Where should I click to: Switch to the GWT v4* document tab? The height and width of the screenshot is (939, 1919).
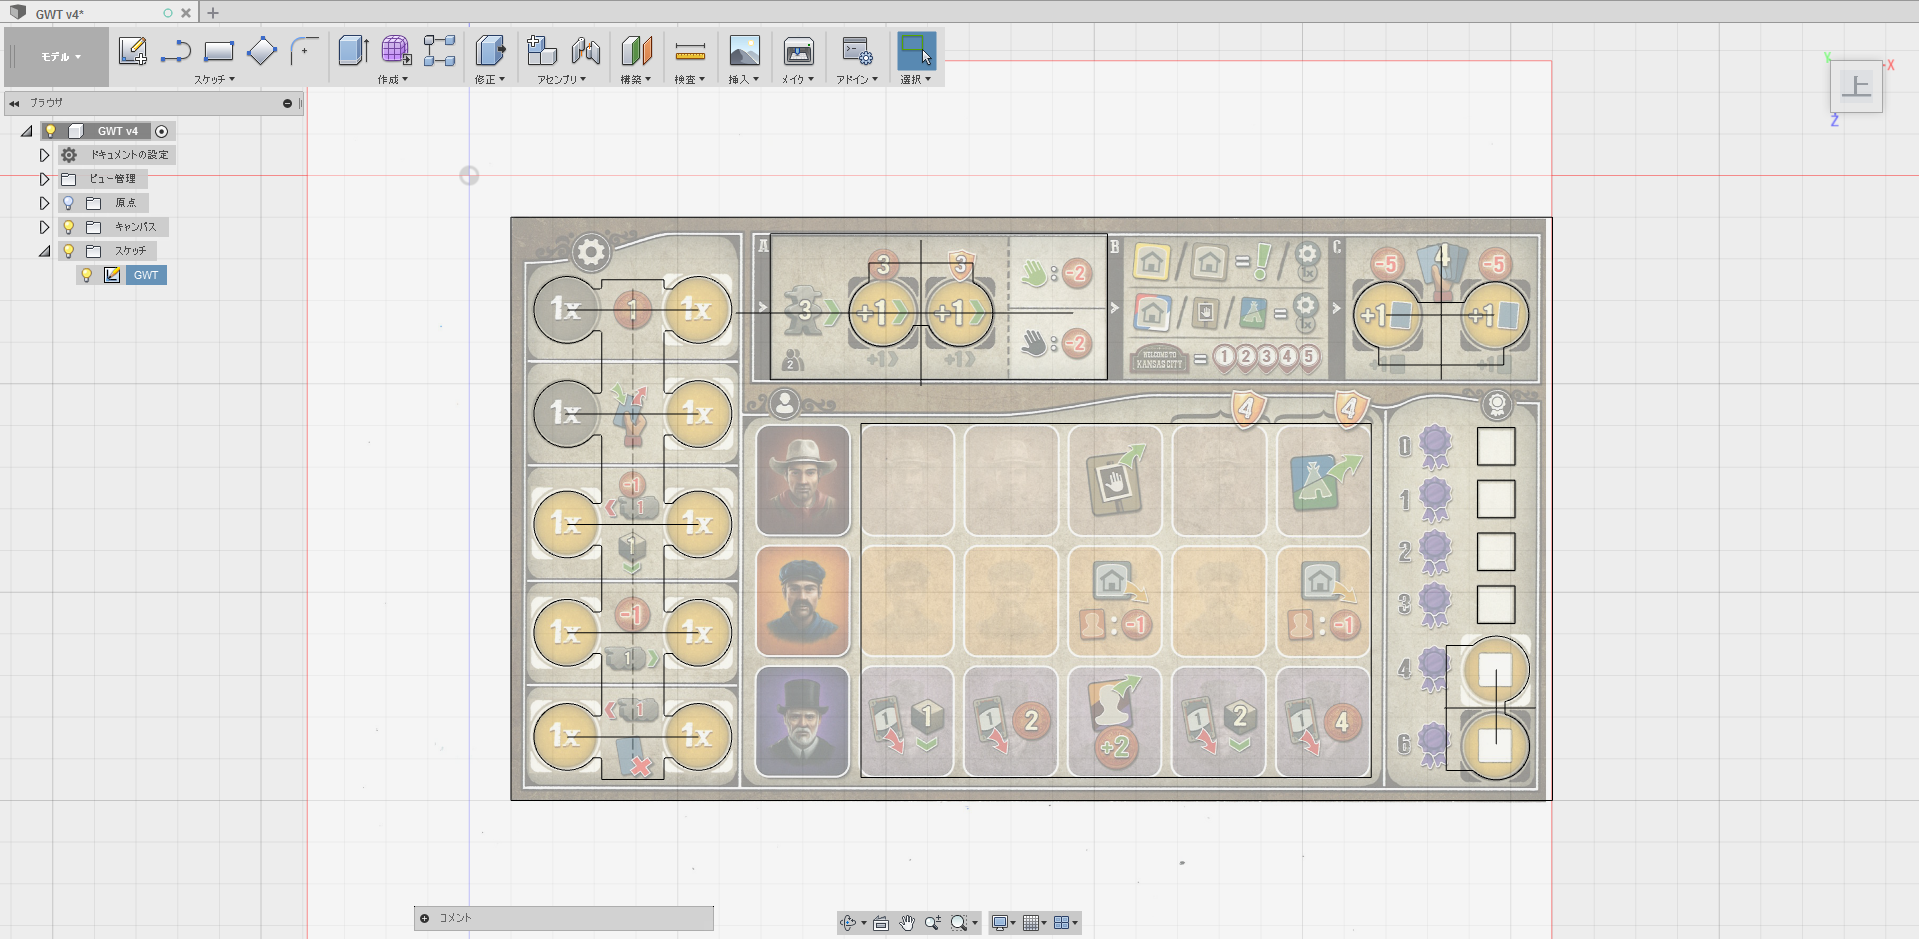(98, 13)
